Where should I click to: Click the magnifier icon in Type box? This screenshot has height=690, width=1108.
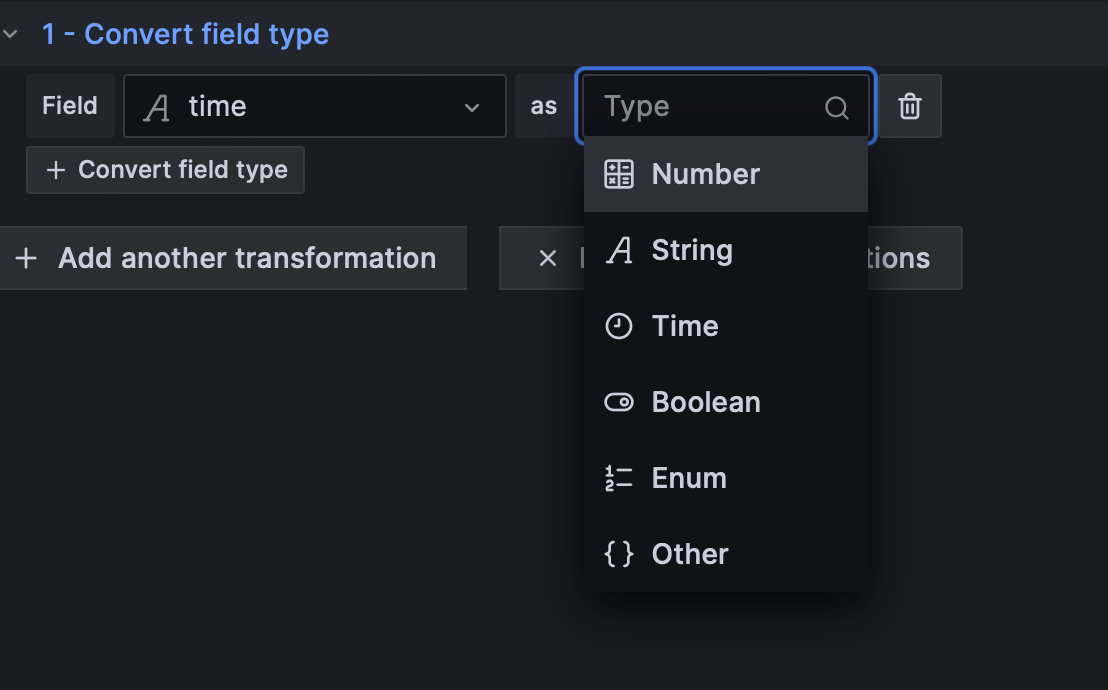pos(836,107)
